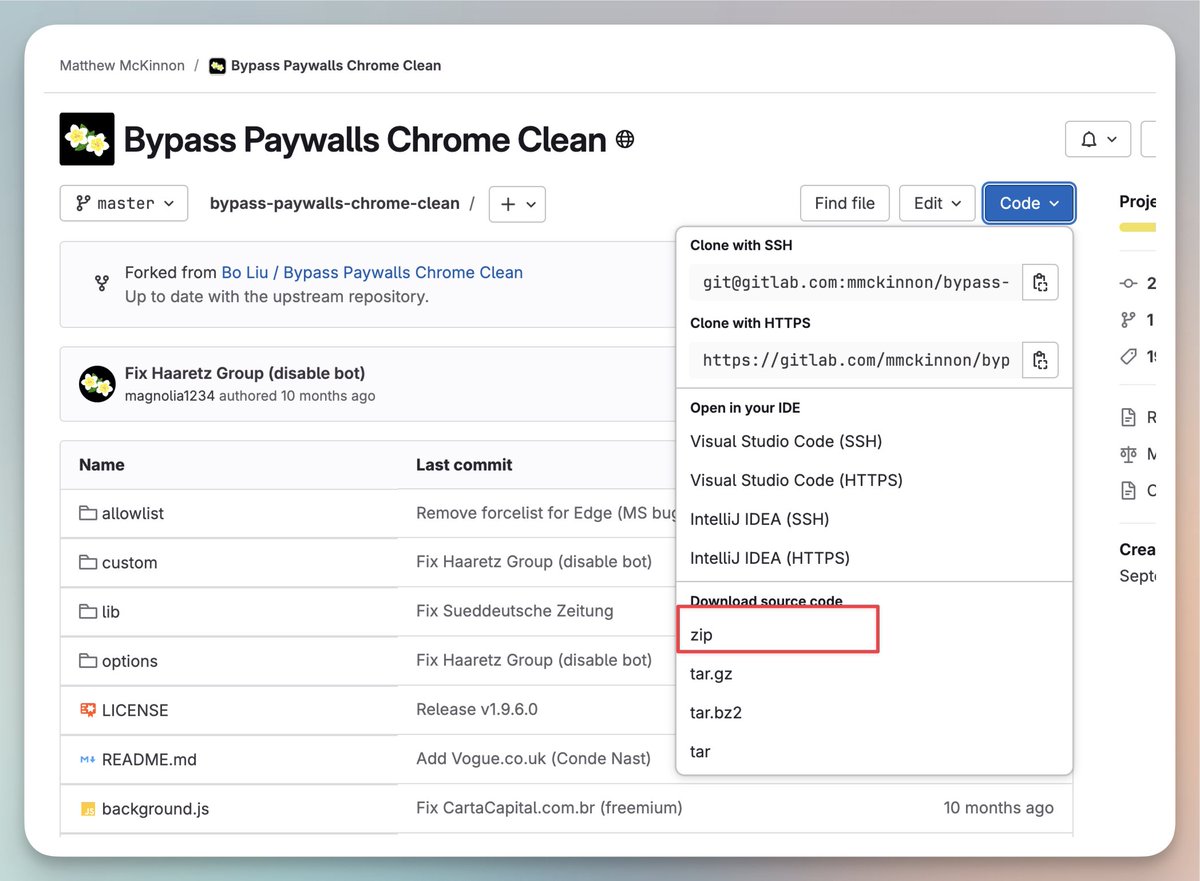Click the public visibility globe icon
This screenshot has height=881, width=1200.
625,139
